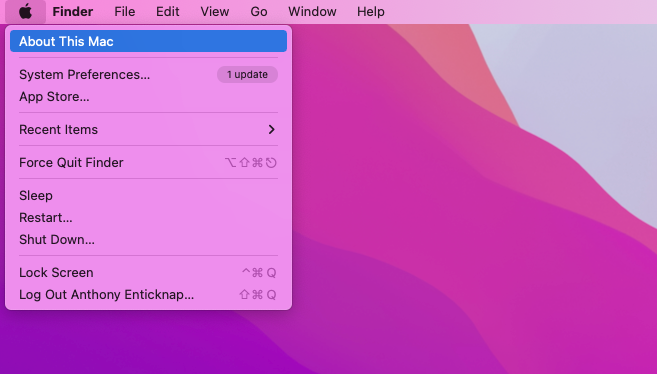
Task: Put the Mac to Sleep
Action: (148, 196)
